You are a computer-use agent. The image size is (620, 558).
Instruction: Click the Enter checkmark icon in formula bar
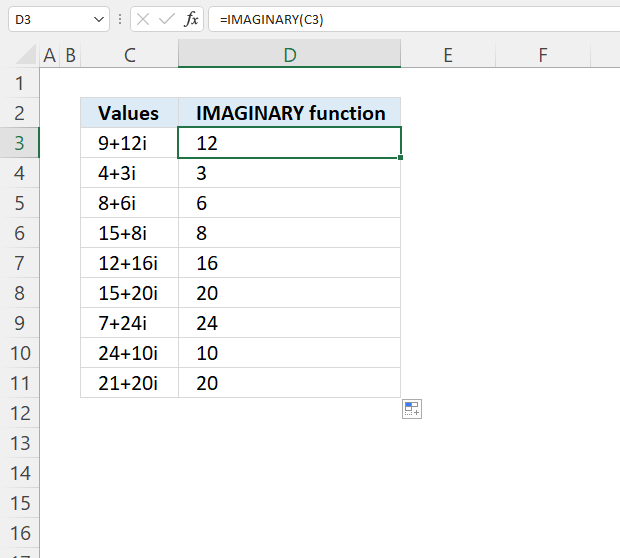[x=166, y=19]
